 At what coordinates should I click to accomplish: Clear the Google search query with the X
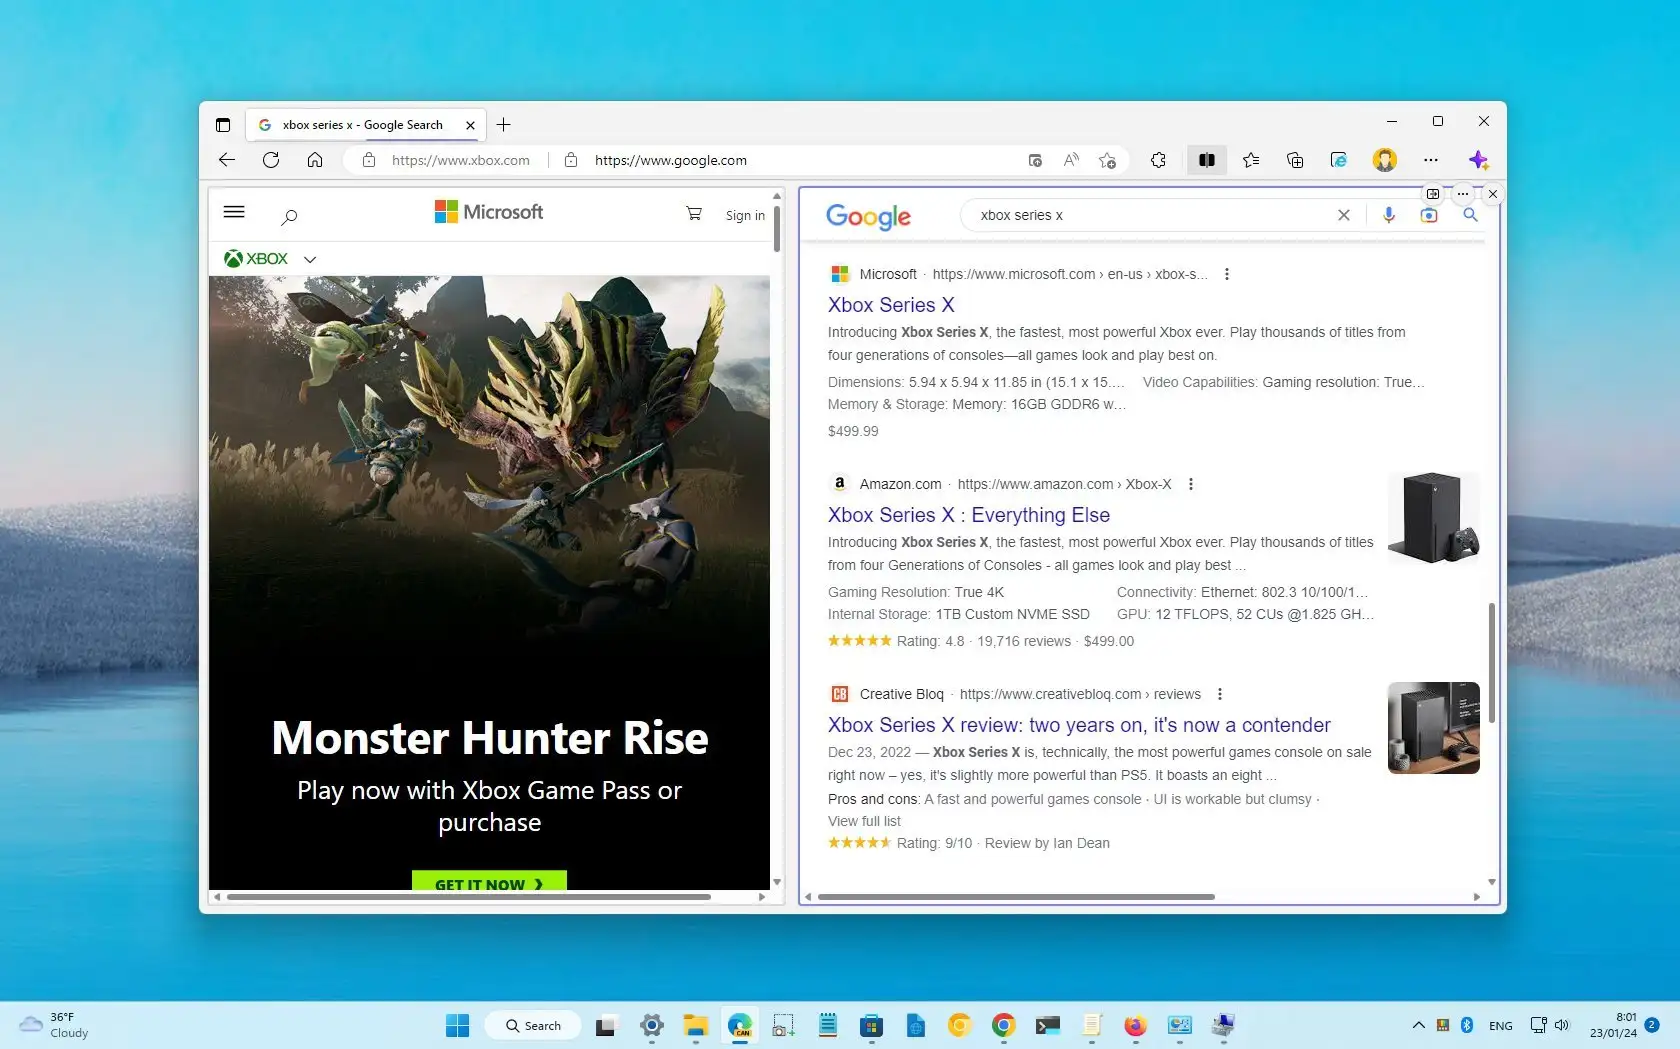pos(1344,214)
